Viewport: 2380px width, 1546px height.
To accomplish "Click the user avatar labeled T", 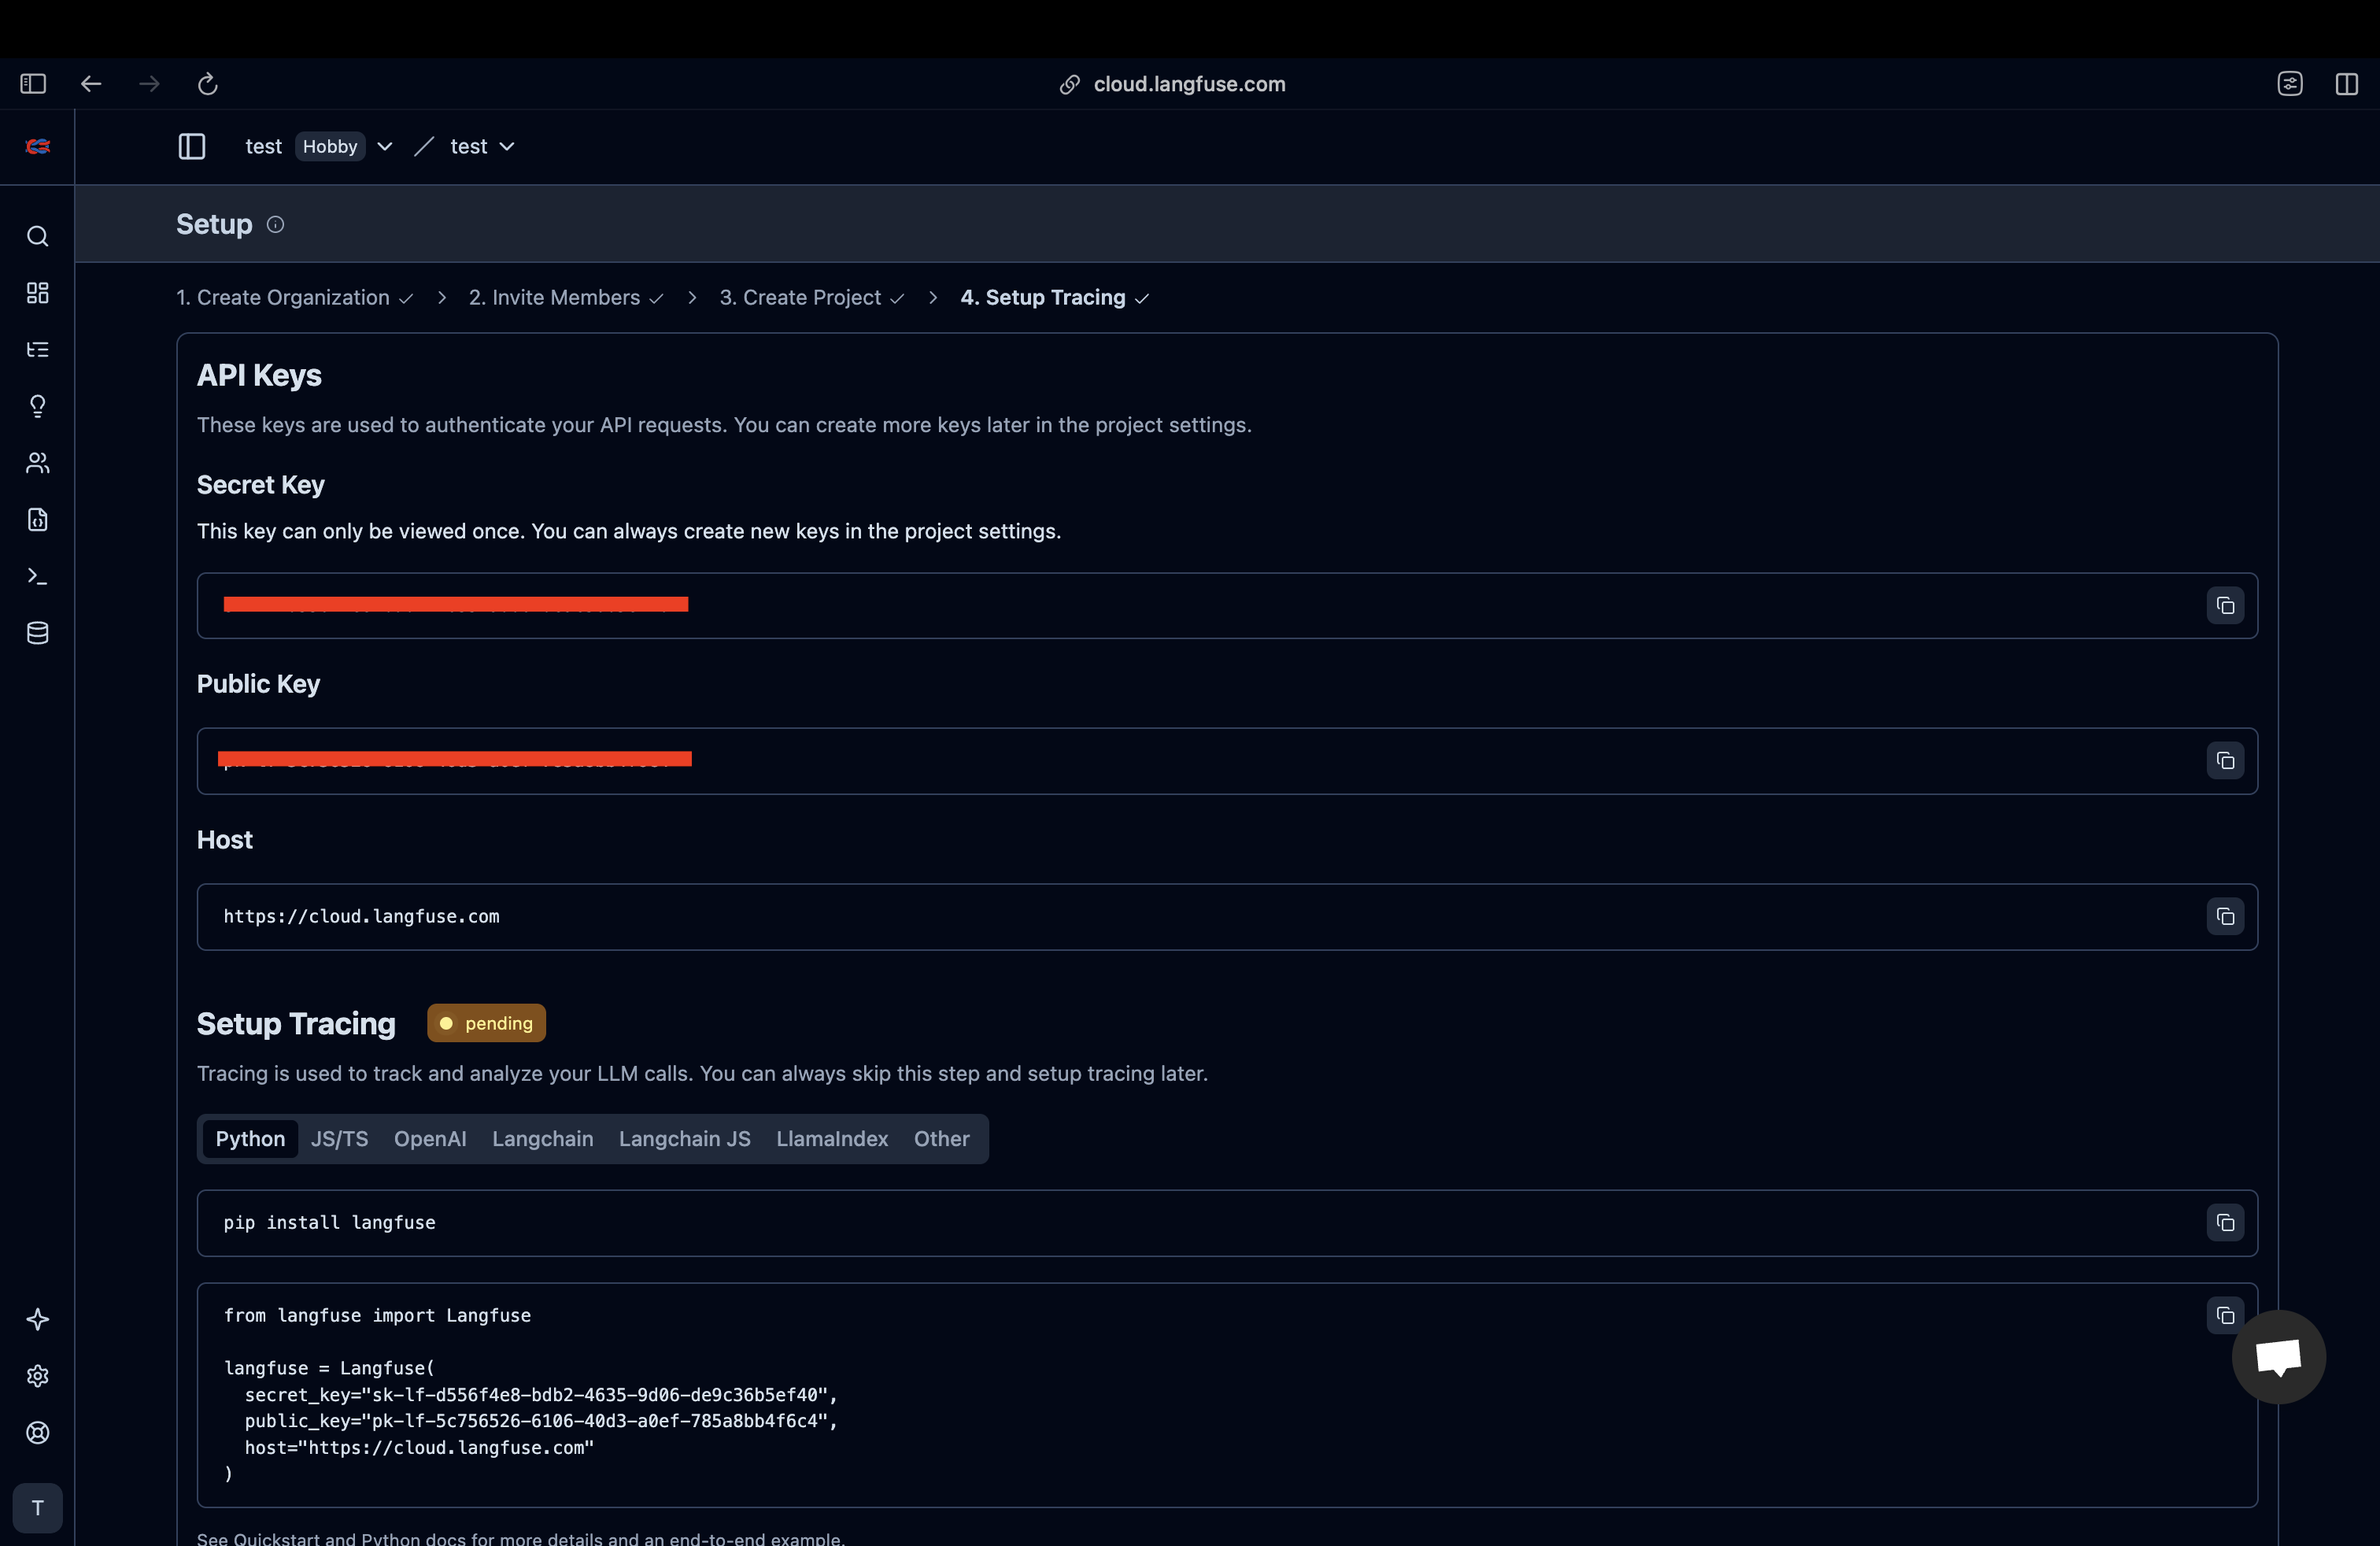I will 37,1508.
